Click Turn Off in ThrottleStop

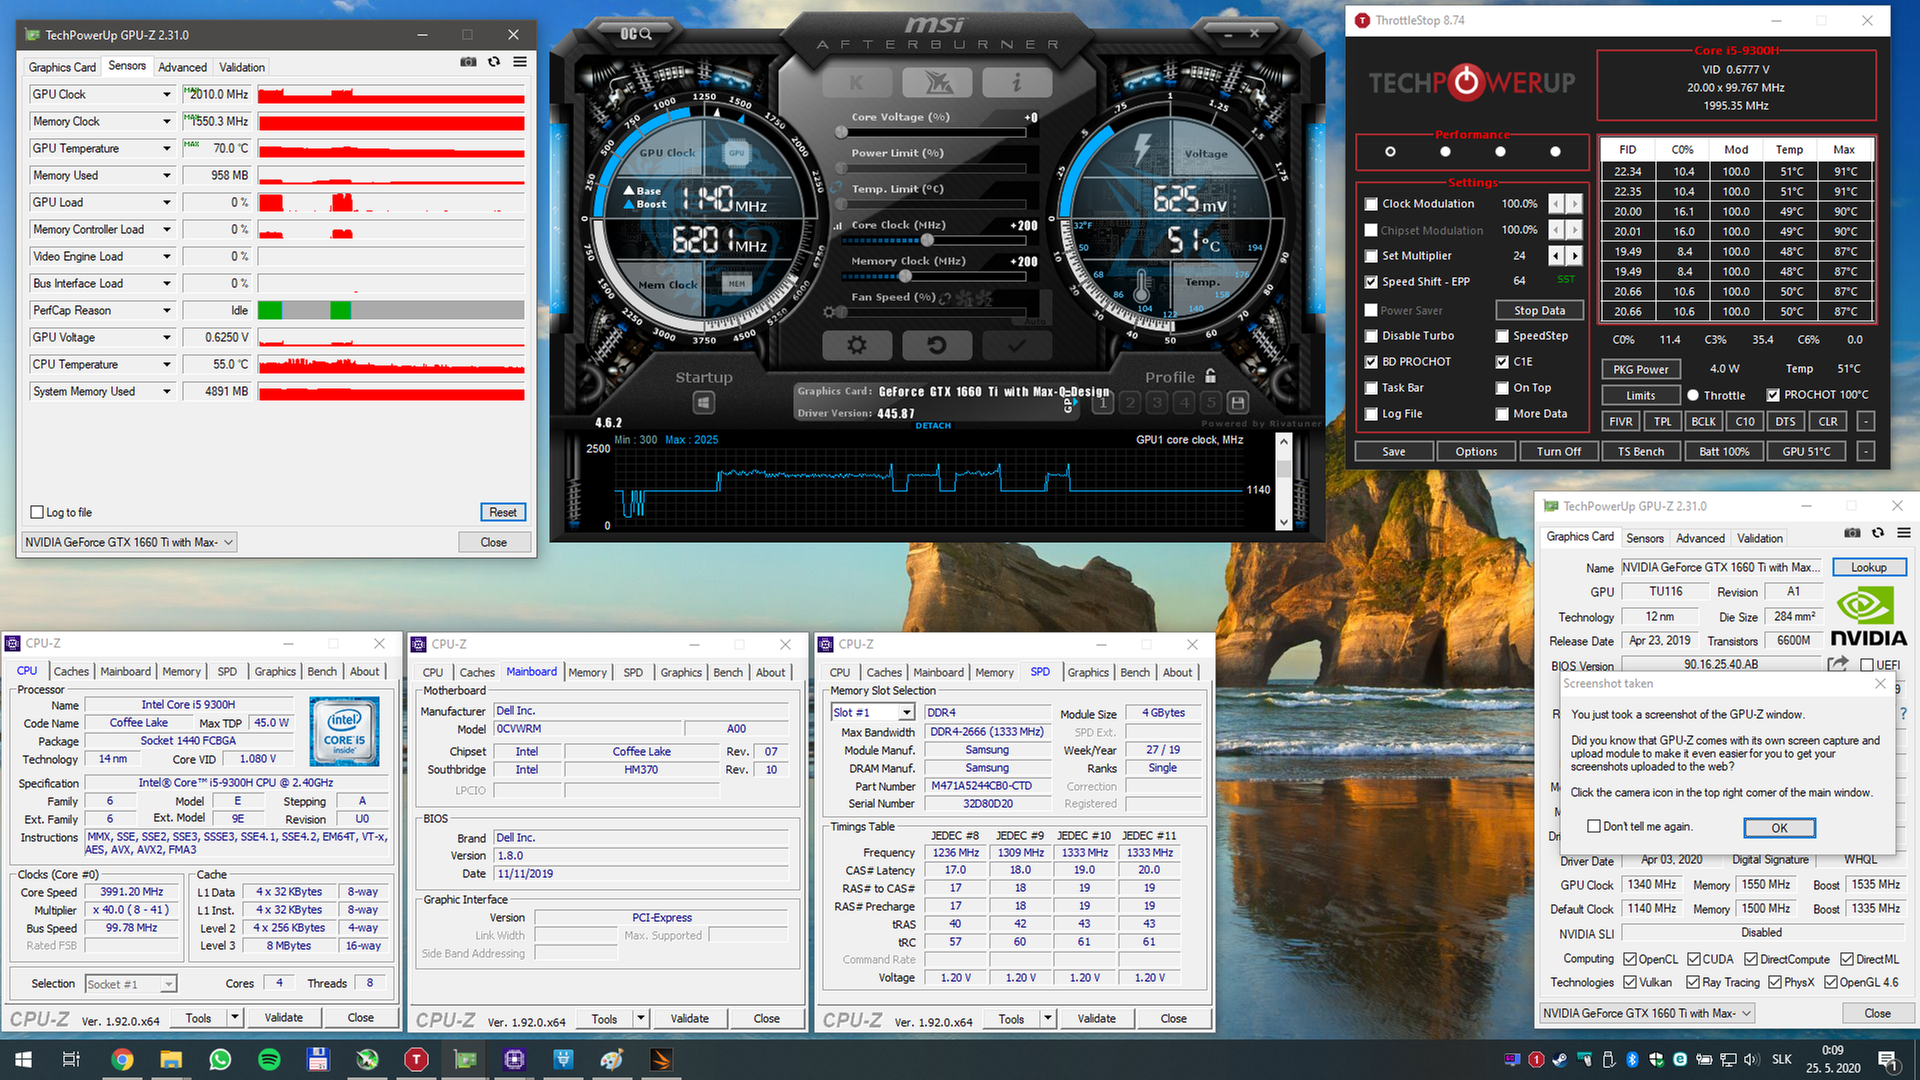[x=1559, y=451]
